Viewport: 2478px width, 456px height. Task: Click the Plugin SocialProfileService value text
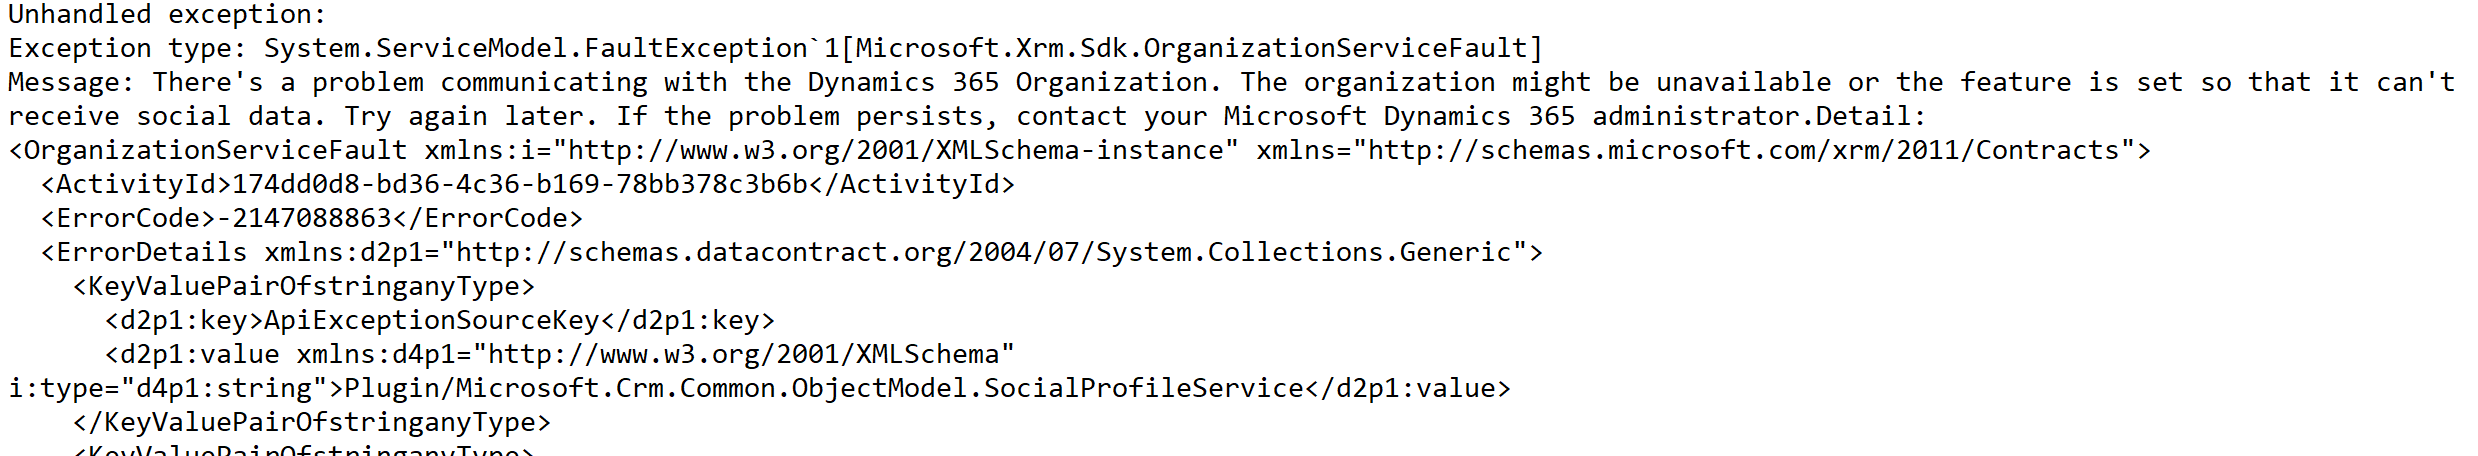tap(823, 388)
